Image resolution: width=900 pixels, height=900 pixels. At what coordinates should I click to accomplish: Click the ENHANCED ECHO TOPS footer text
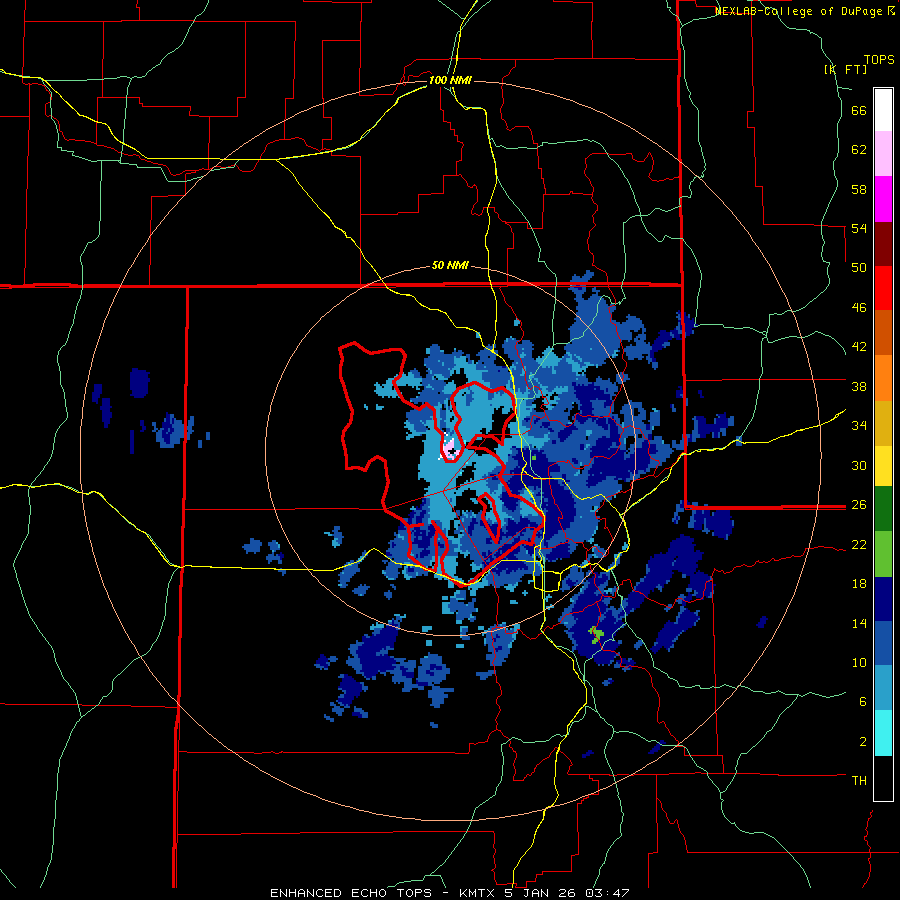(x=351, y=893)
